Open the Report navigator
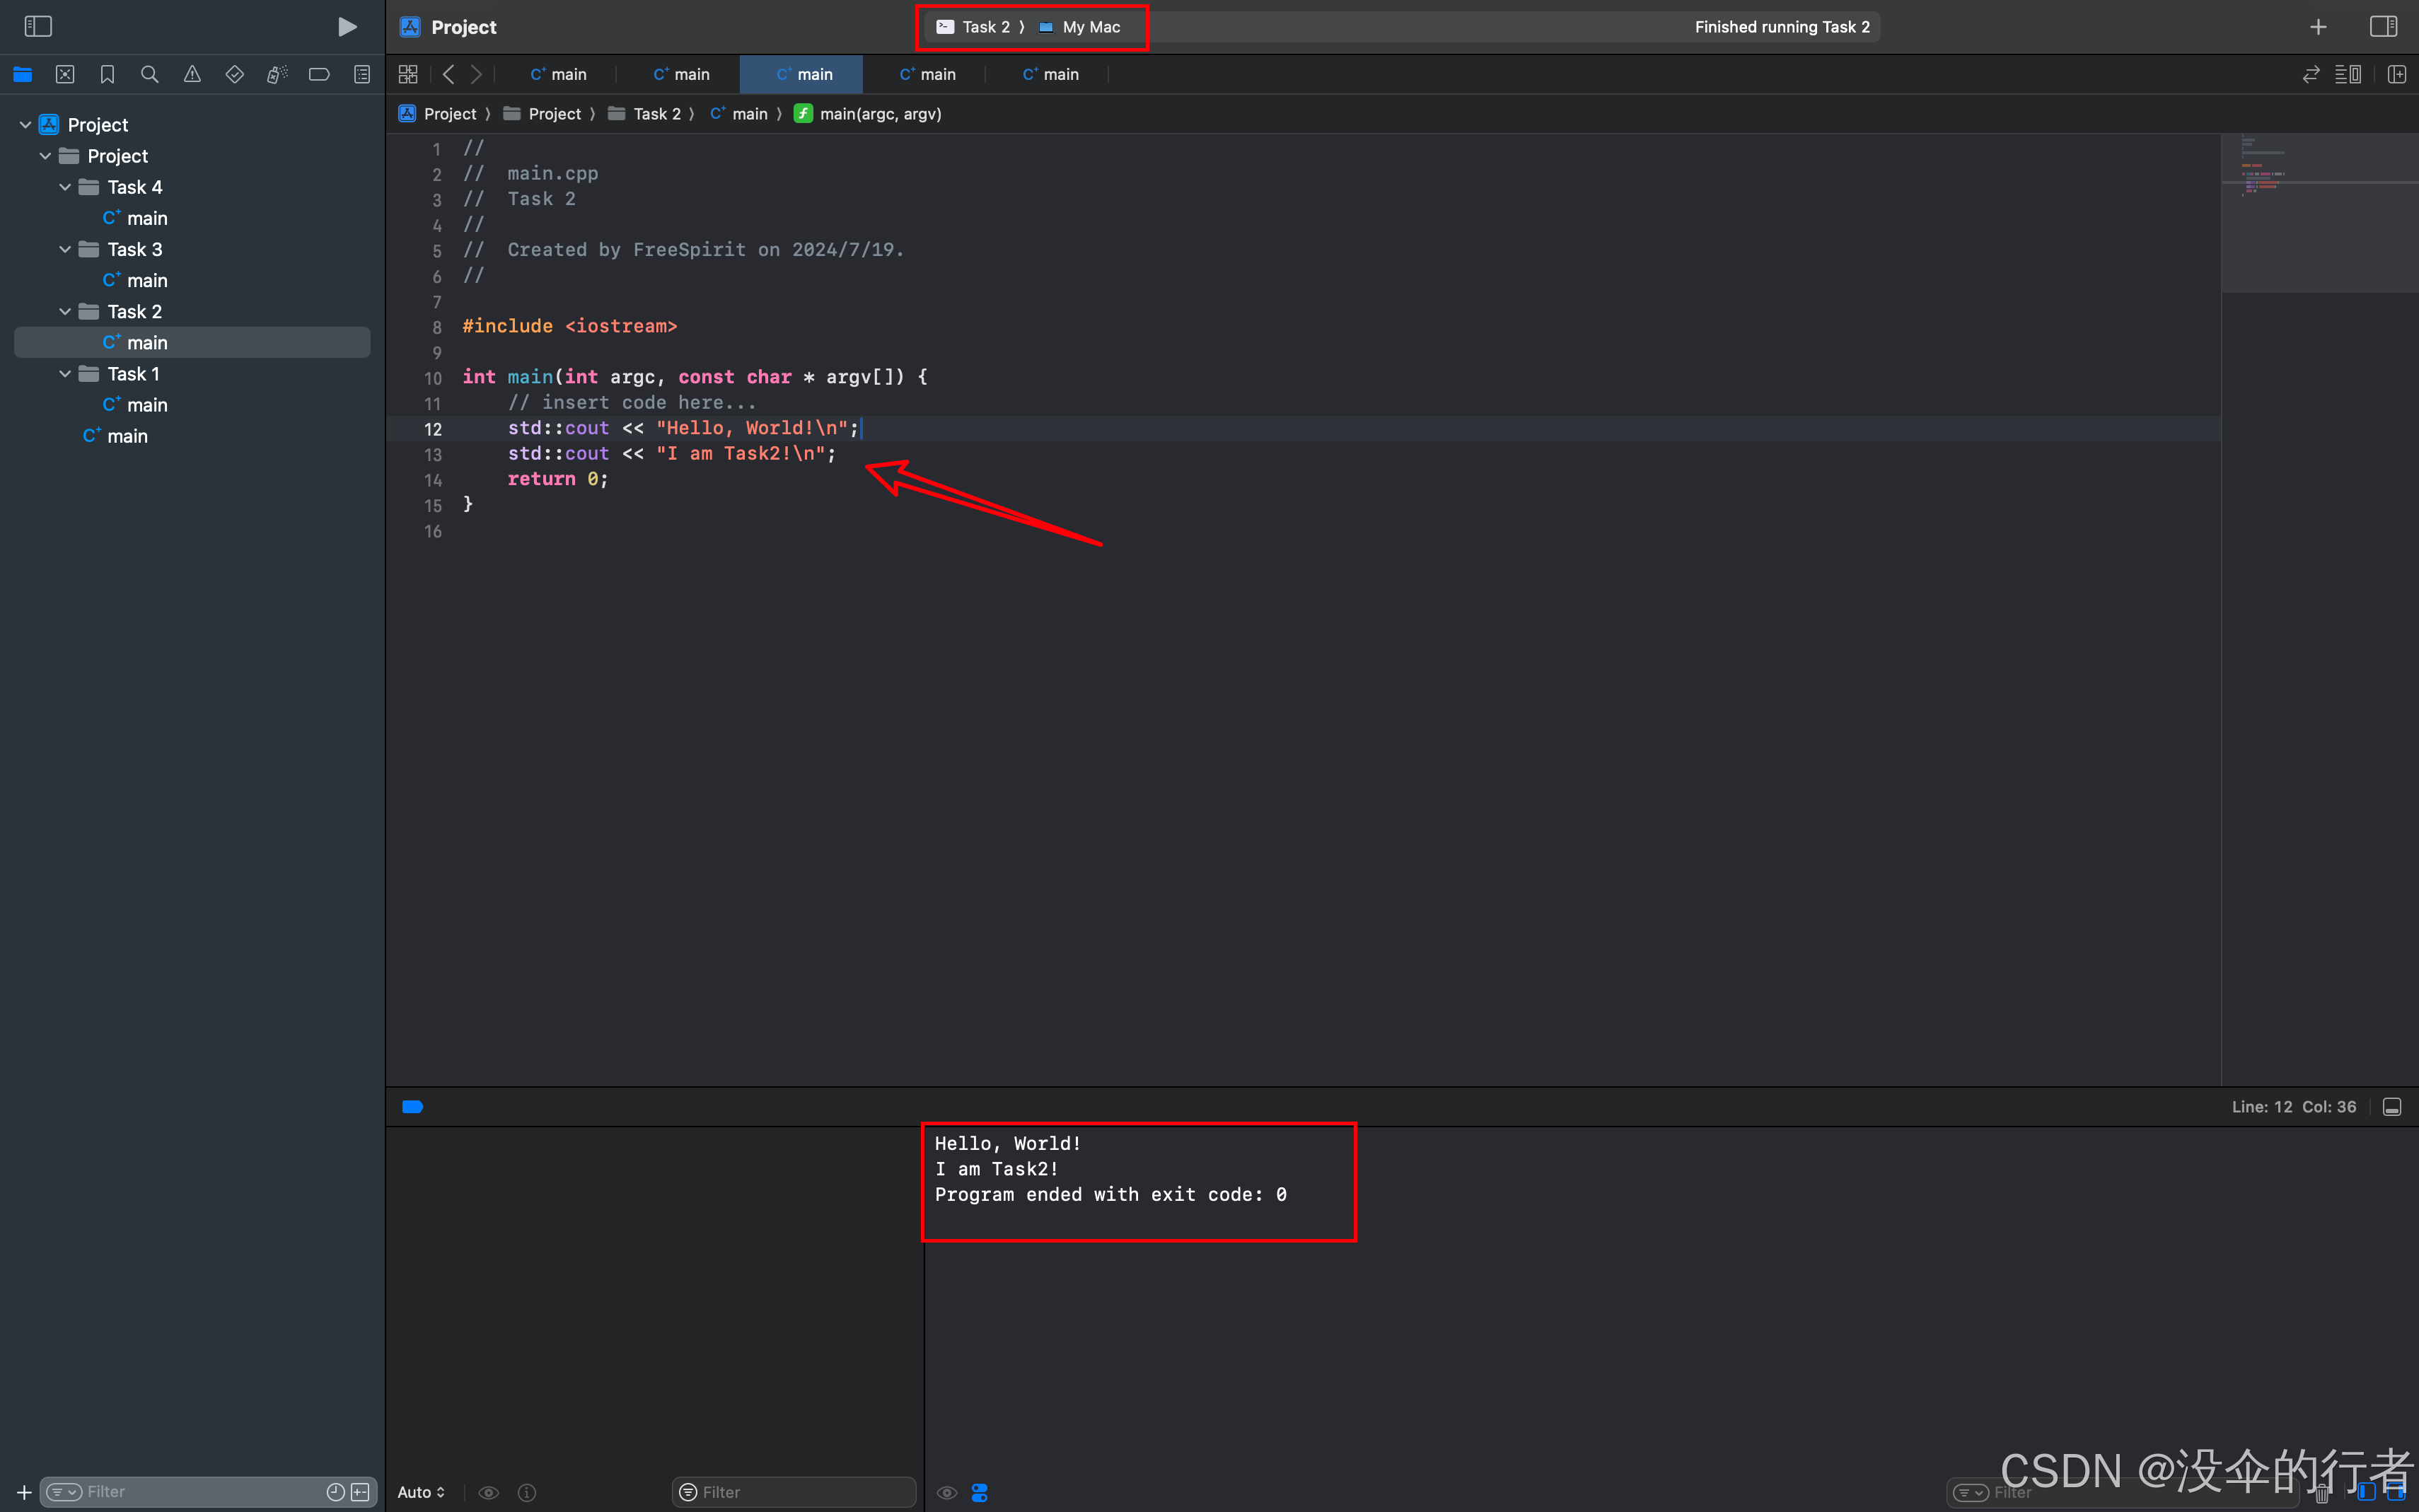 (x=362, y=74)
